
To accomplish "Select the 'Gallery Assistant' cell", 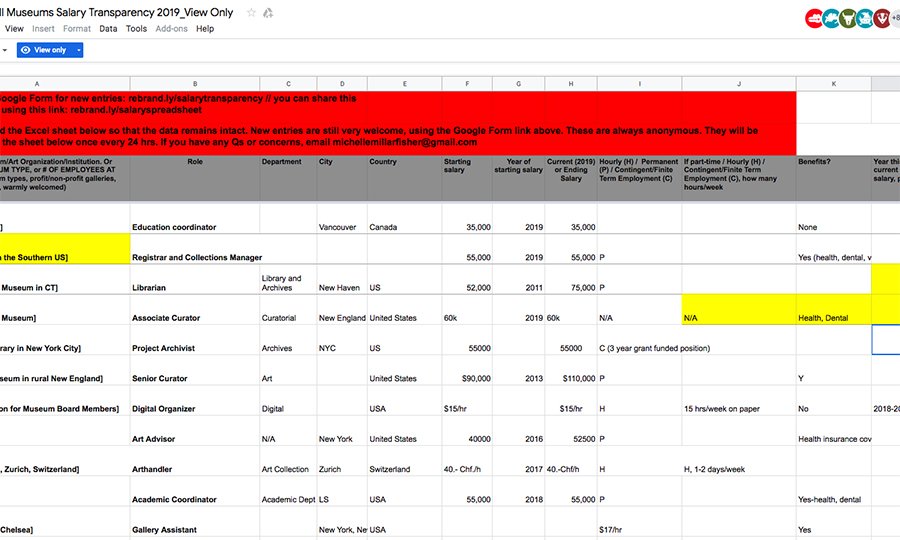I will point(195,522).
